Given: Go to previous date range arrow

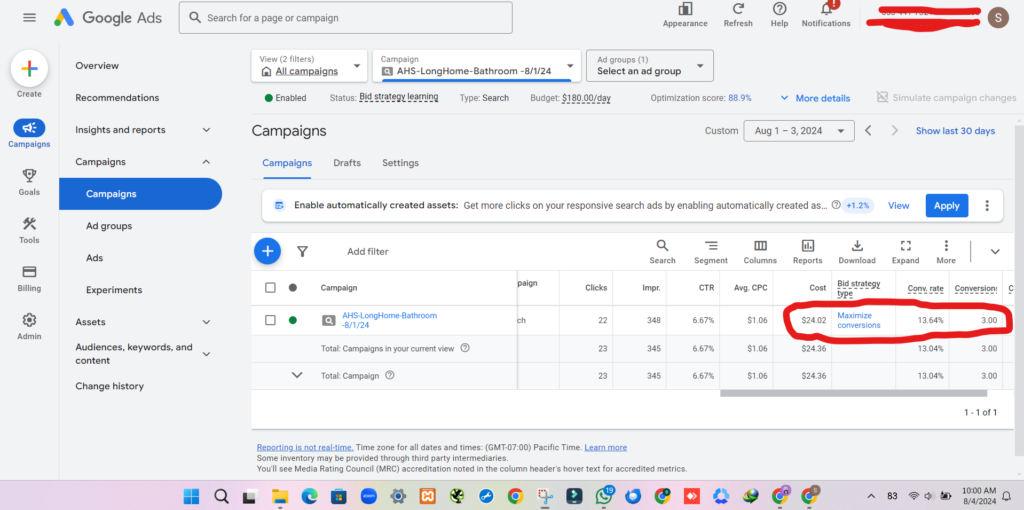Looking at the screenshot, I should click(x=868, y=131).
